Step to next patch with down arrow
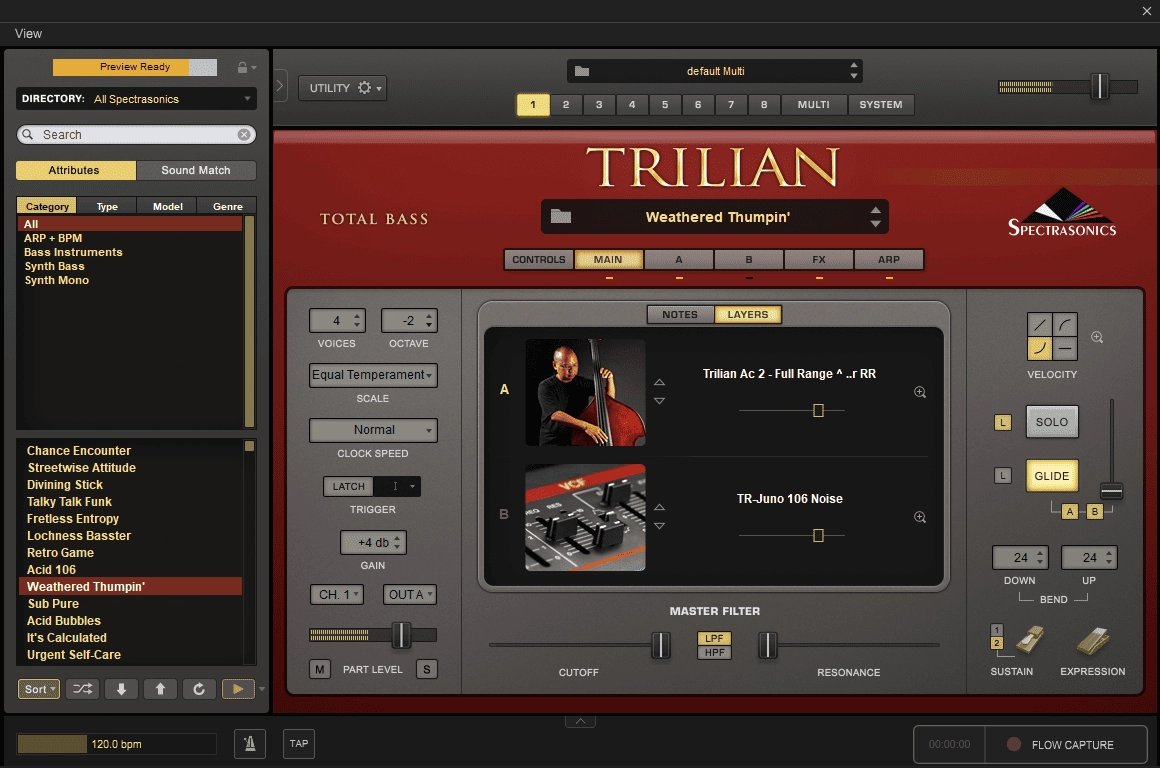Image resolution: width=1160 pixels, height=768 pixels. pos(121,689)
